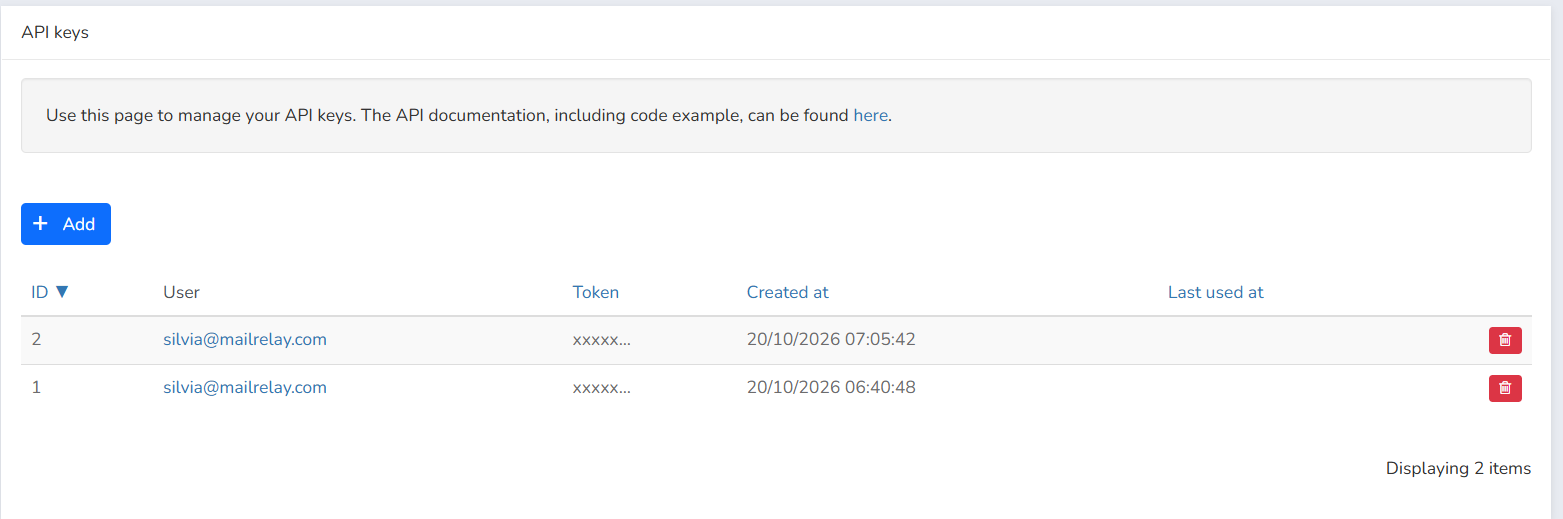Click the 'API keys' page heading
Viewport: 1563px width, 519px height.
point(55,32)
